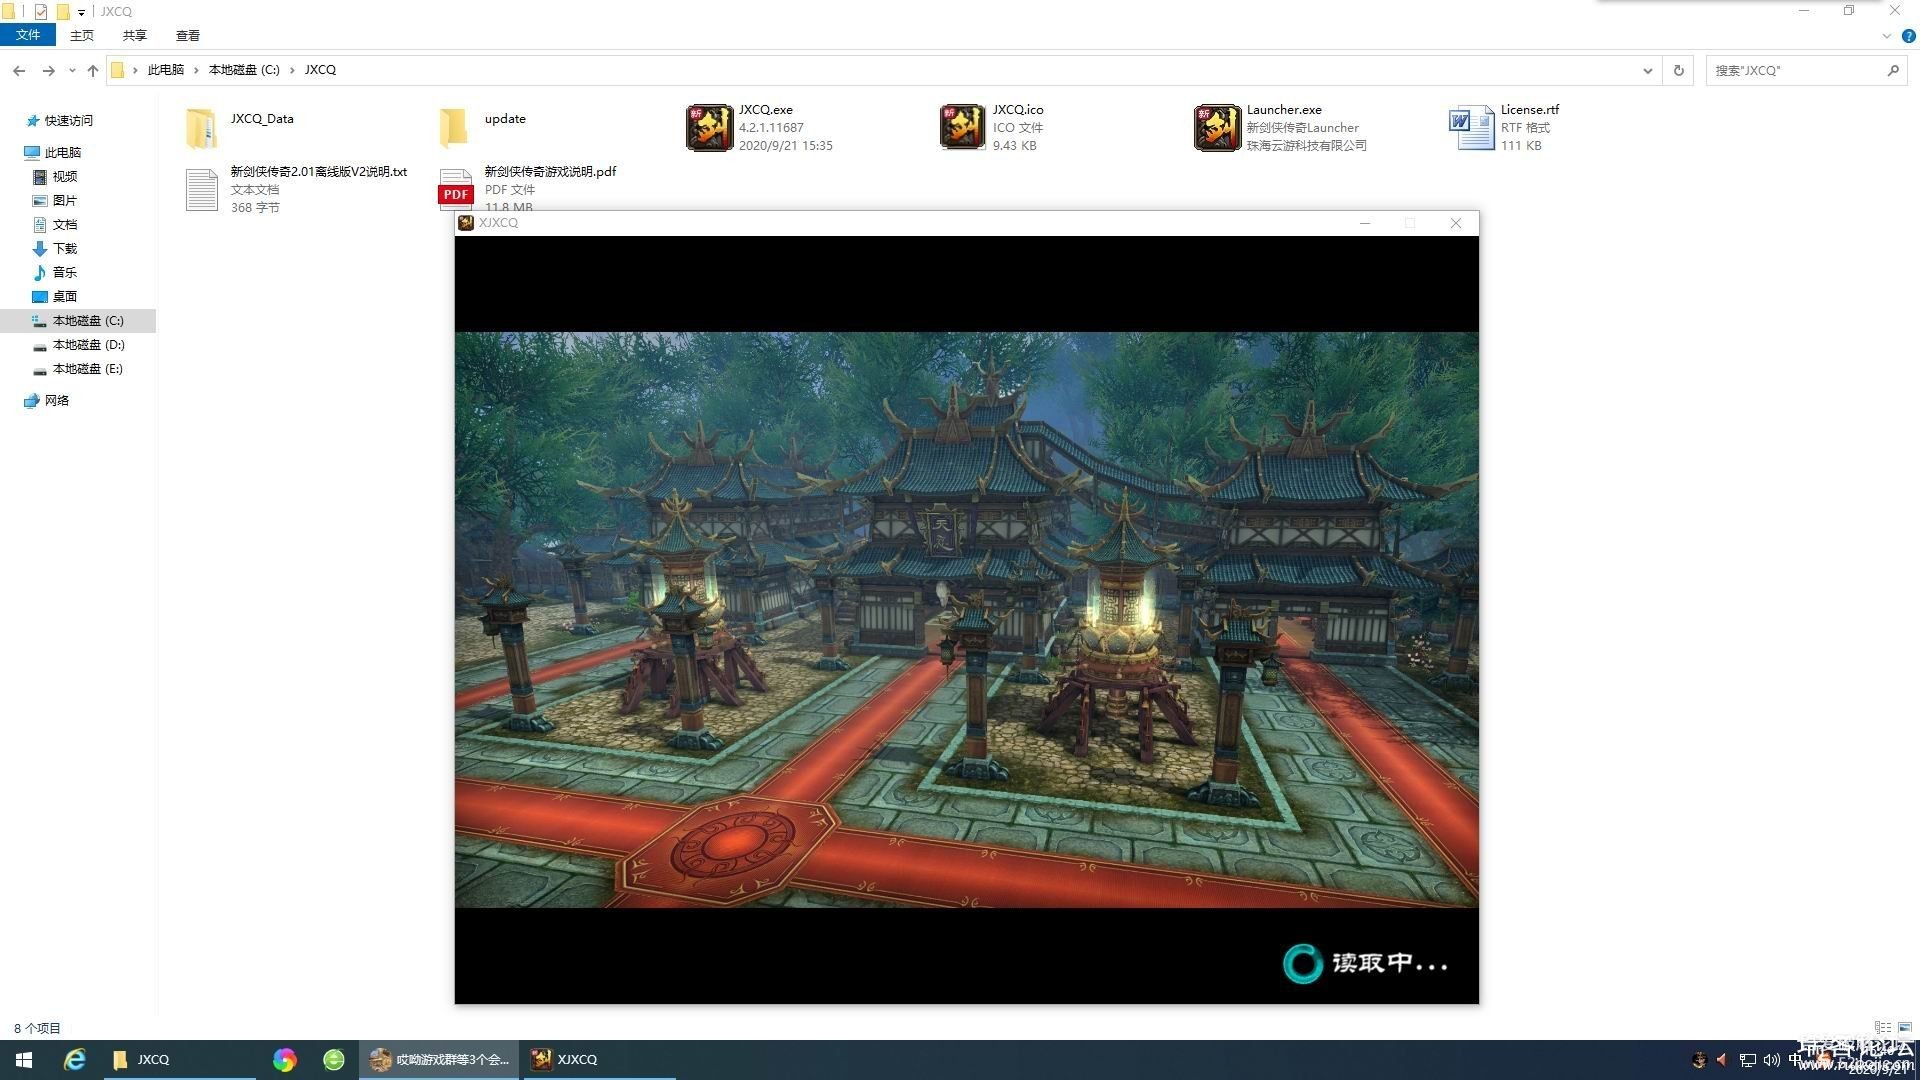1920x1080 pixels.
Task: Switch to 哎呦游戏群 taskbar button
Action: click(x=439, y=1059)
